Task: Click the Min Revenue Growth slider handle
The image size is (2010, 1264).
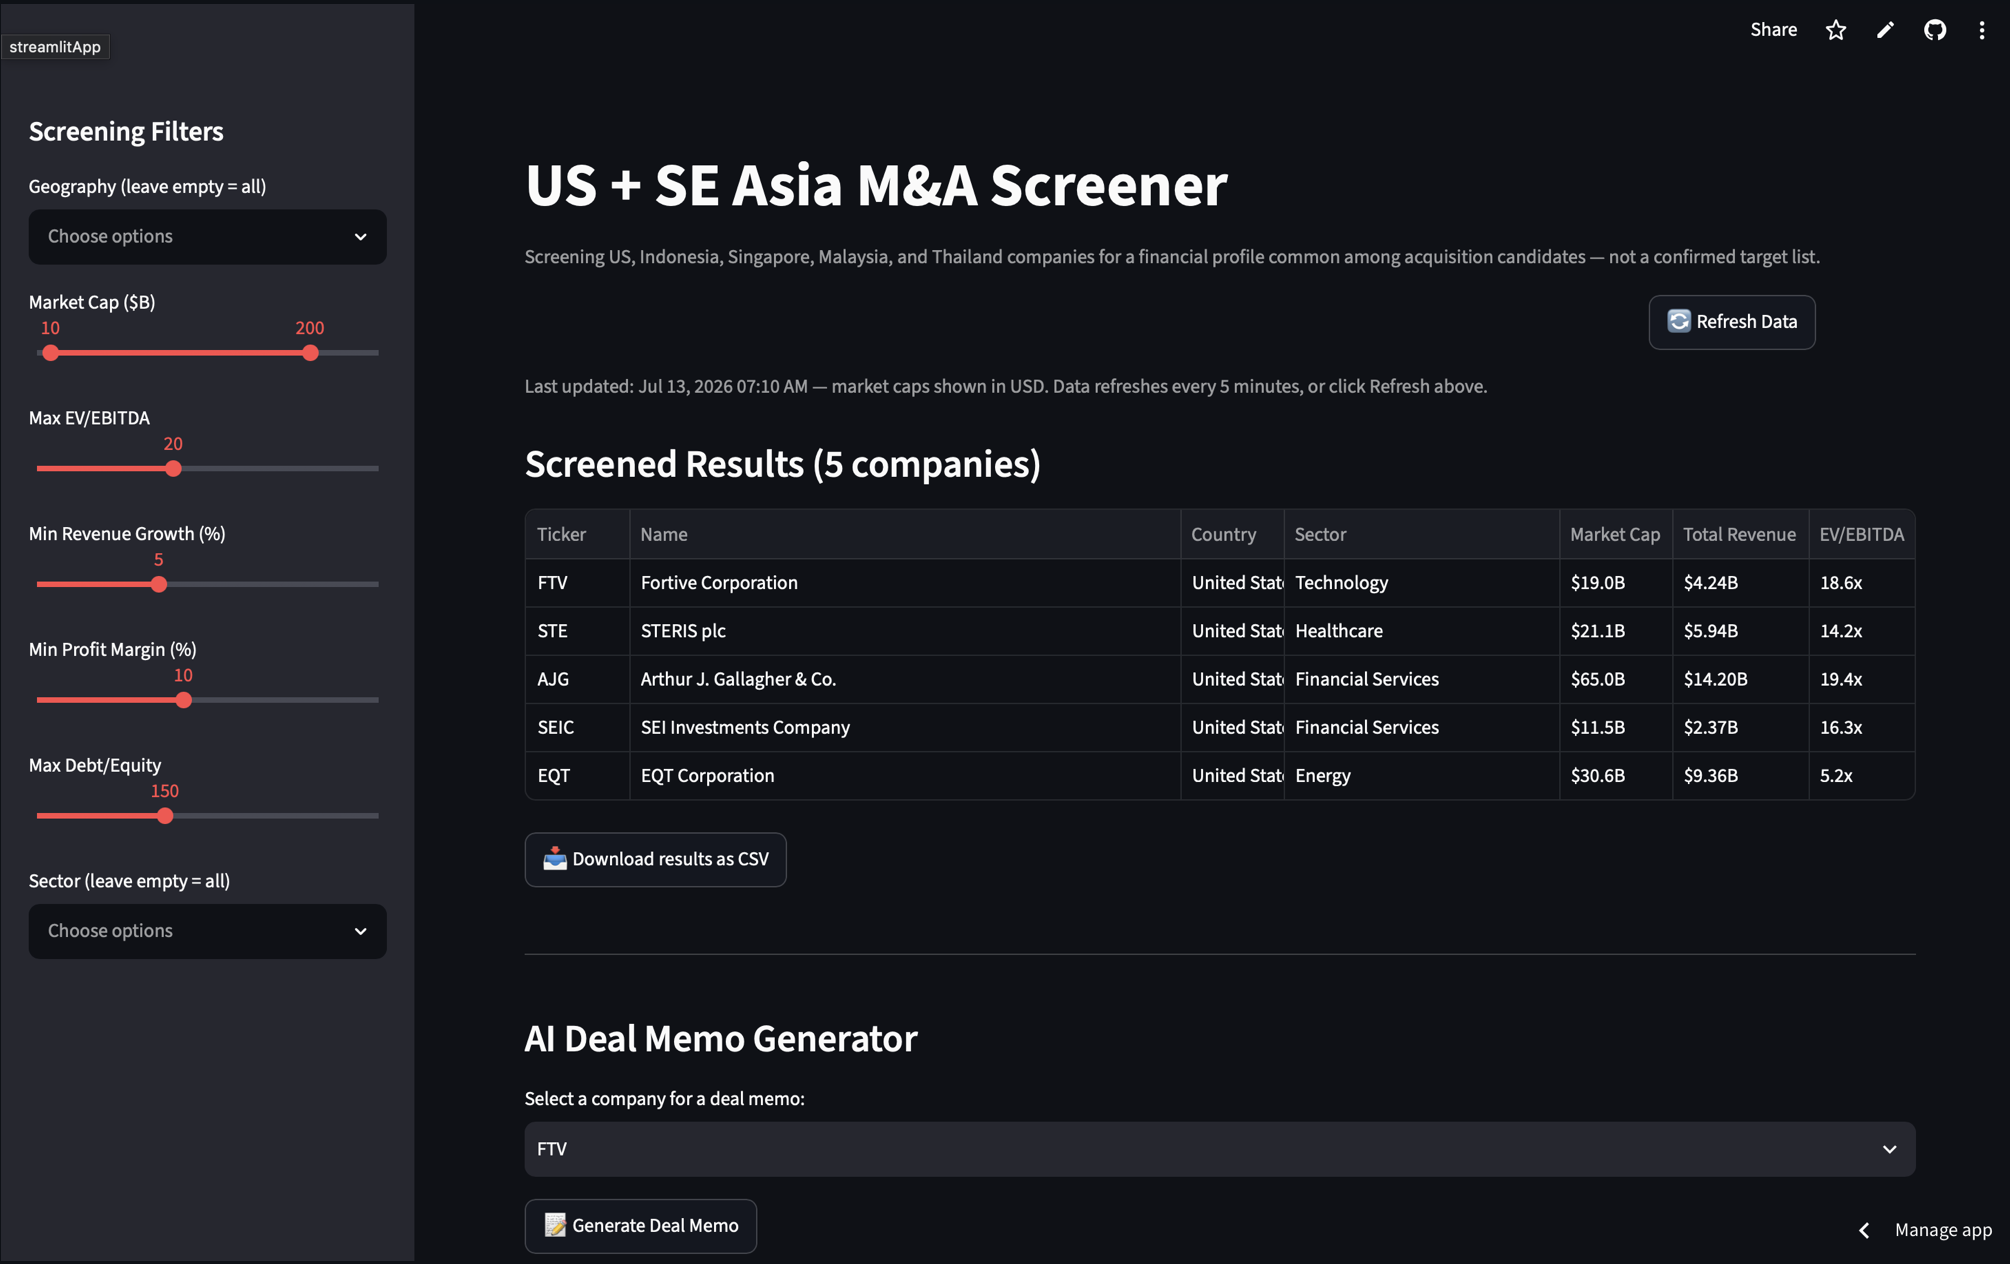Action: [x=158, y=584]
